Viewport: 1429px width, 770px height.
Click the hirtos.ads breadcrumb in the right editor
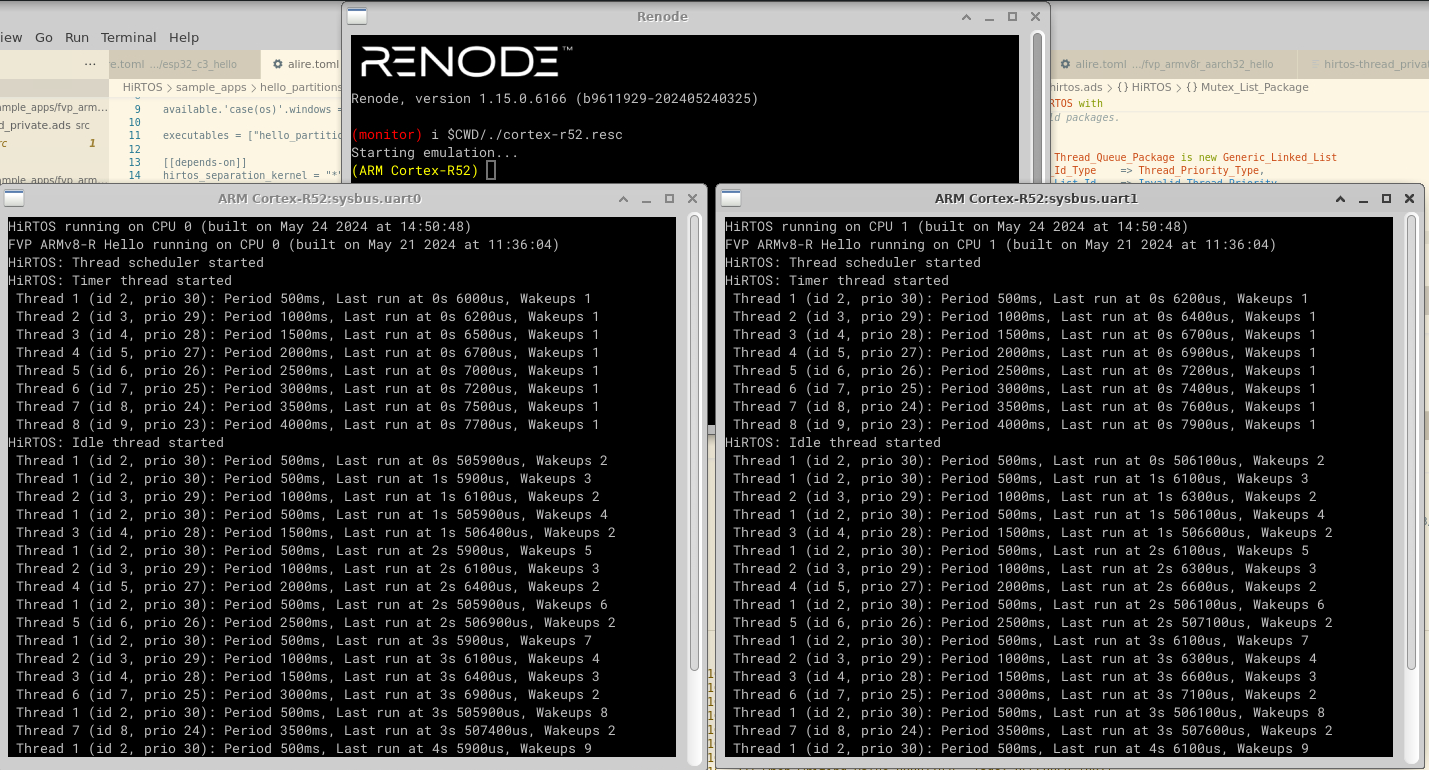click(x=1075, y=87)
